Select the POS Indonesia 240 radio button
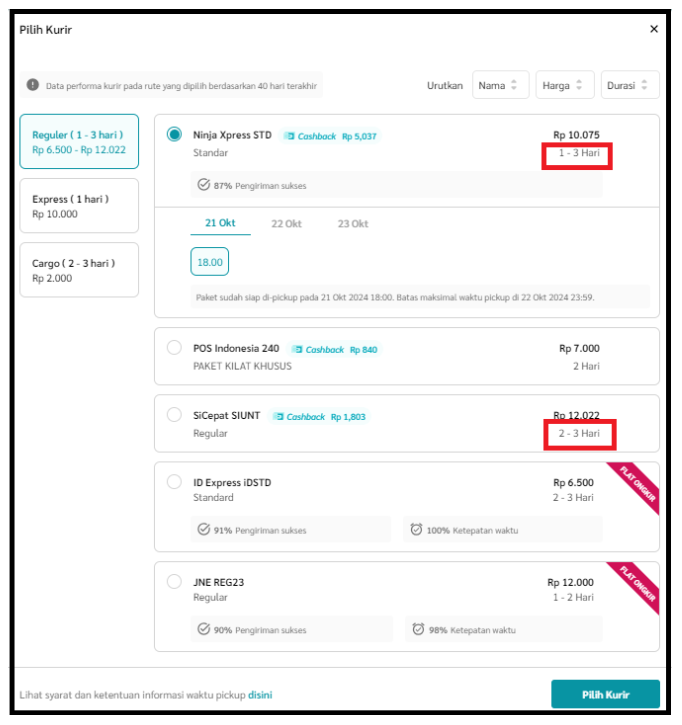This screenshot has width=682, height=725. (x=175, y=348)
